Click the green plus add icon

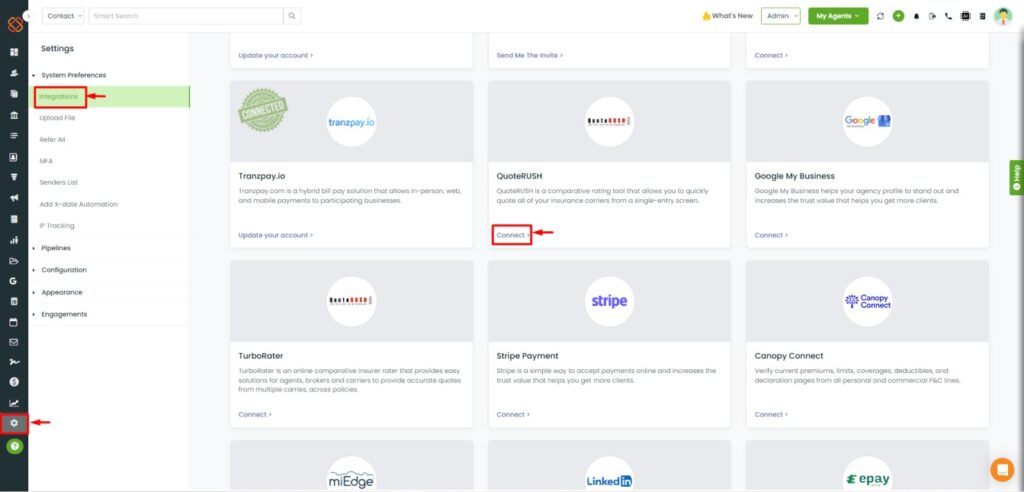899,16
